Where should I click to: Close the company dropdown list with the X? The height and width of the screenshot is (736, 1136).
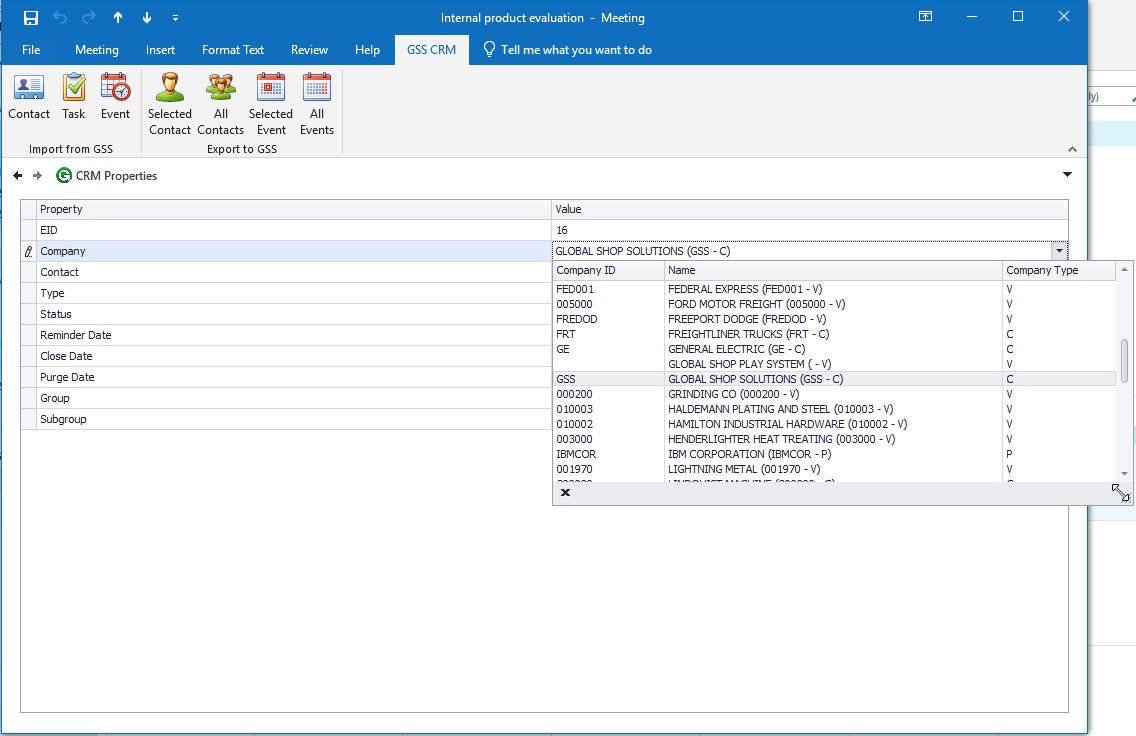[565, 493]
